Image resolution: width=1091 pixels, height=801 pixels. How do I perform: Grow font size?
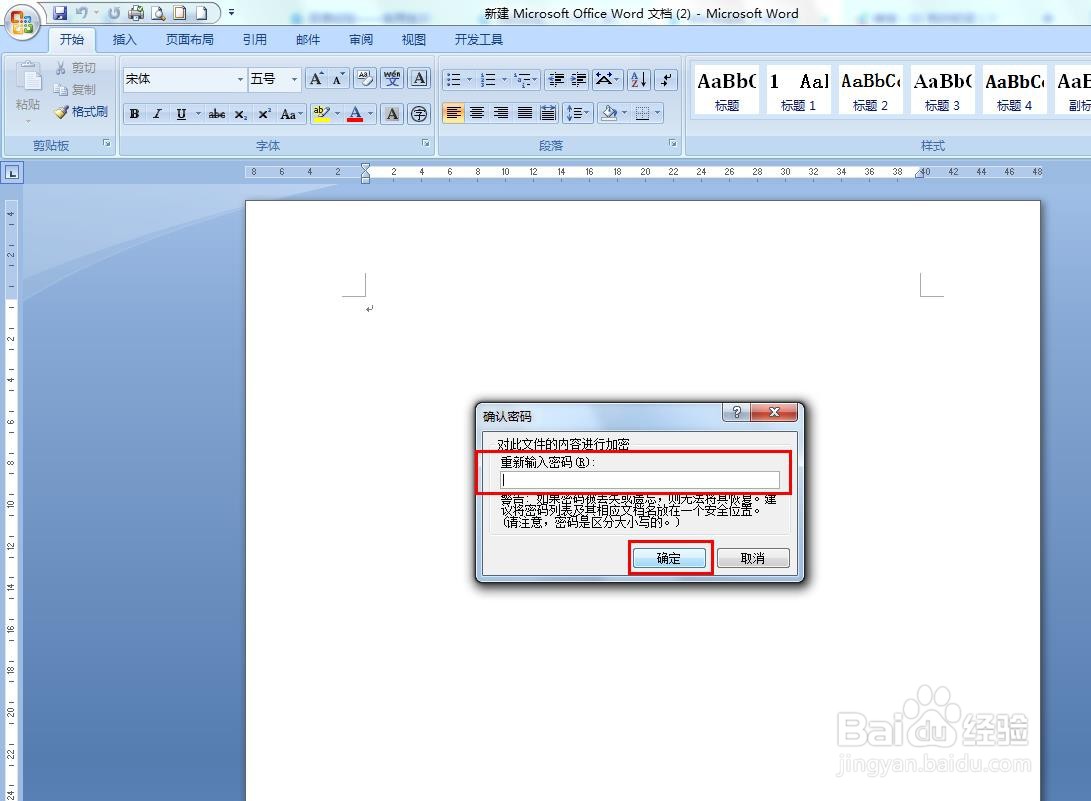[x=316, y=79]
